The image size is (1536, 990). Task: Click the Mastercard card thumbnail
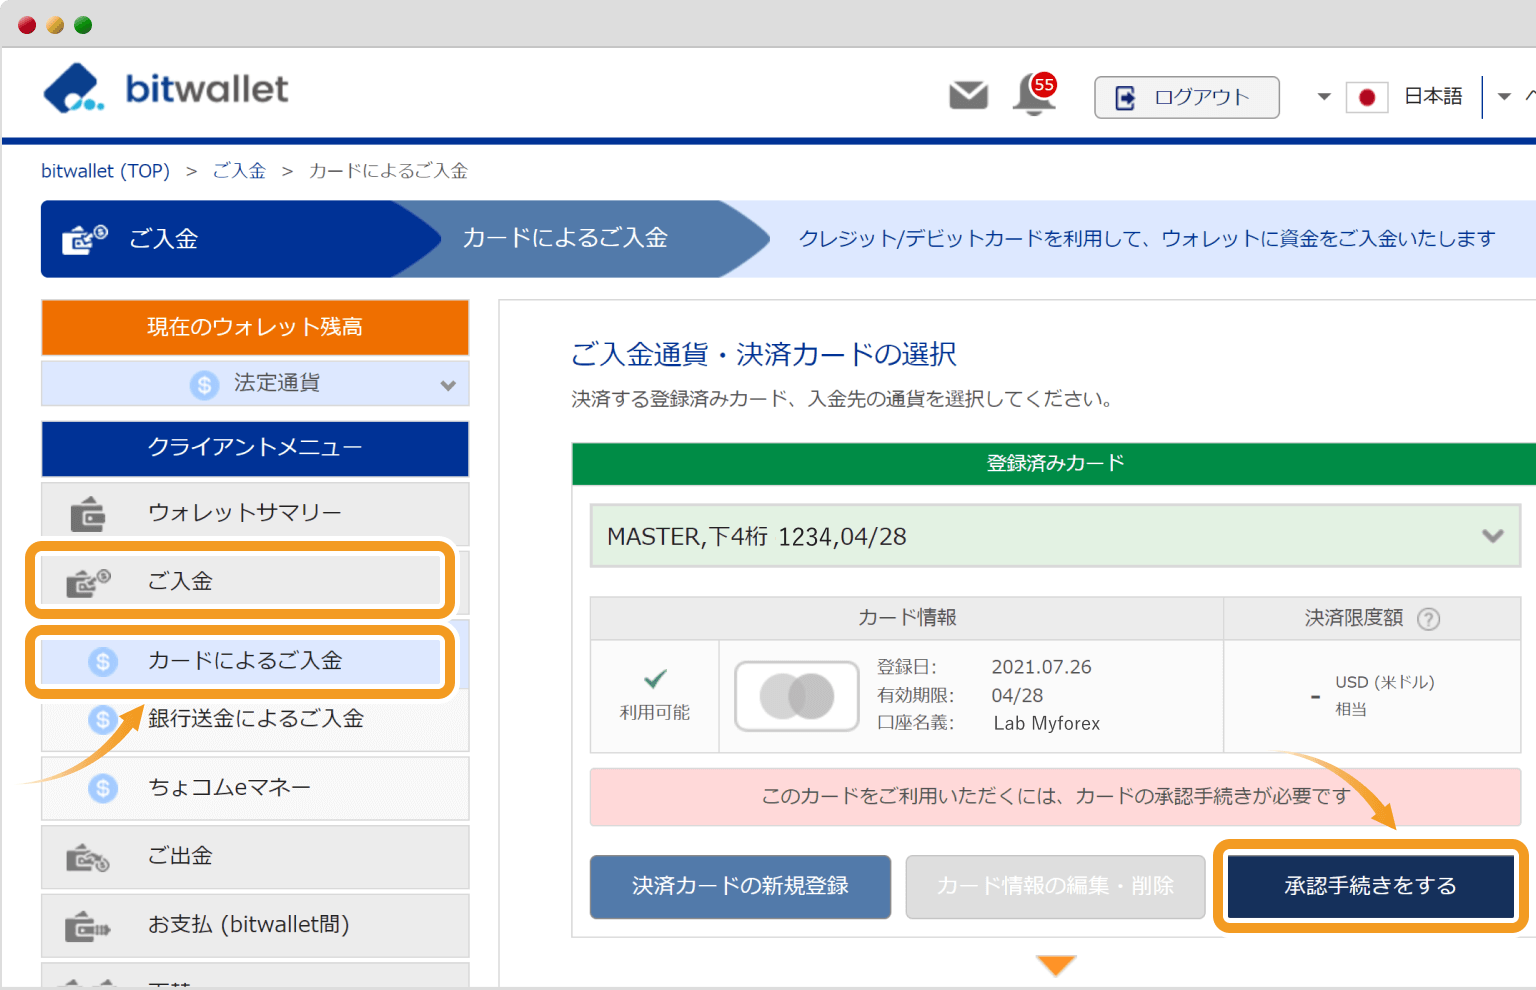(x=797, y=696)
